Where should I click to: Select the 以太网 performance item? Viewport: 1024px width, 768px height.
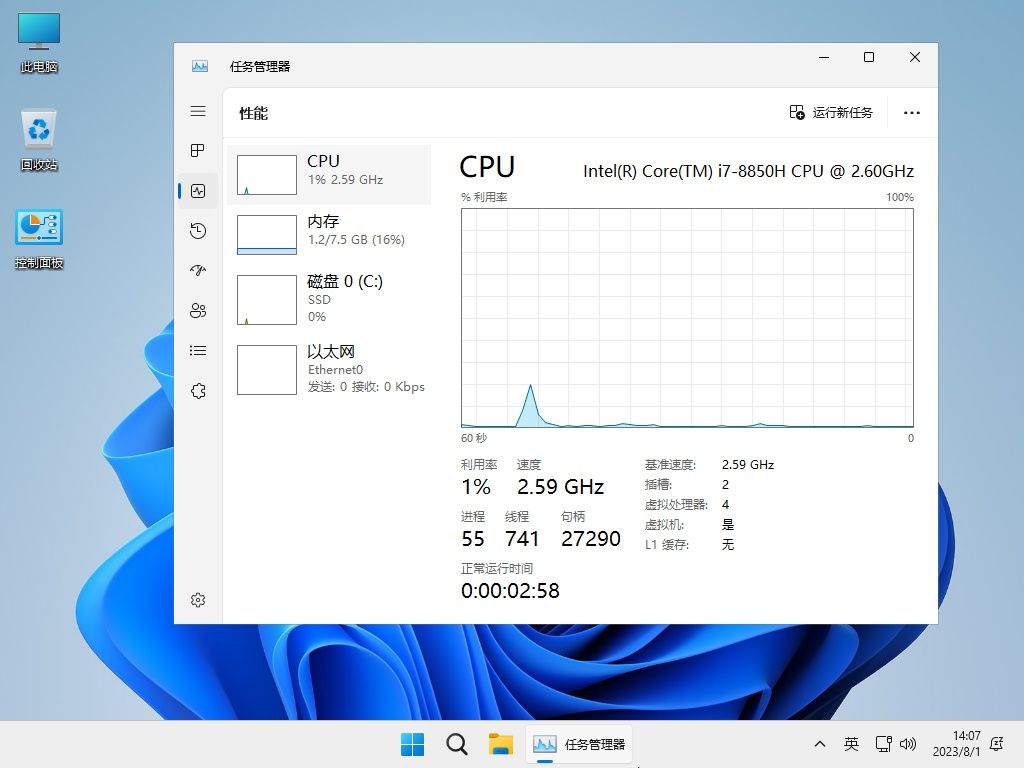pyautogui.click(x=329, y=370)
